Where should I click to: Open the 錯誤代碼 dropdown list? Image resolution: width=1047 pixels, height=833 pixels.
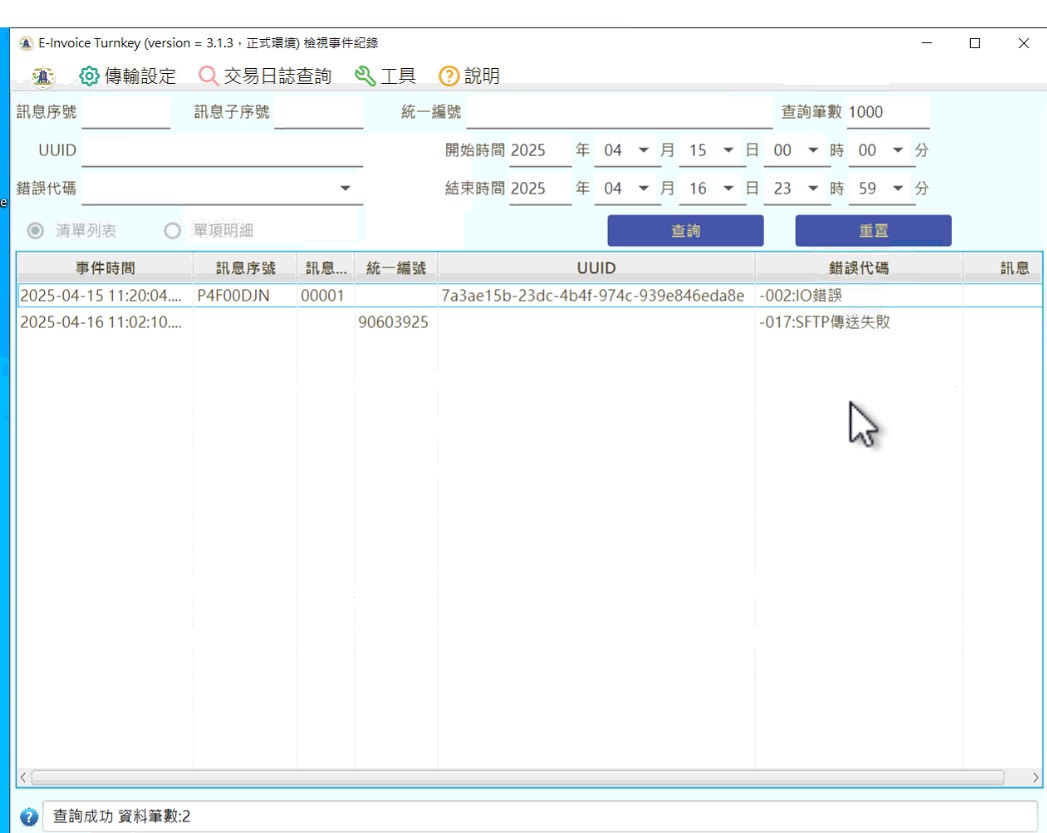(x=345, y=188)
